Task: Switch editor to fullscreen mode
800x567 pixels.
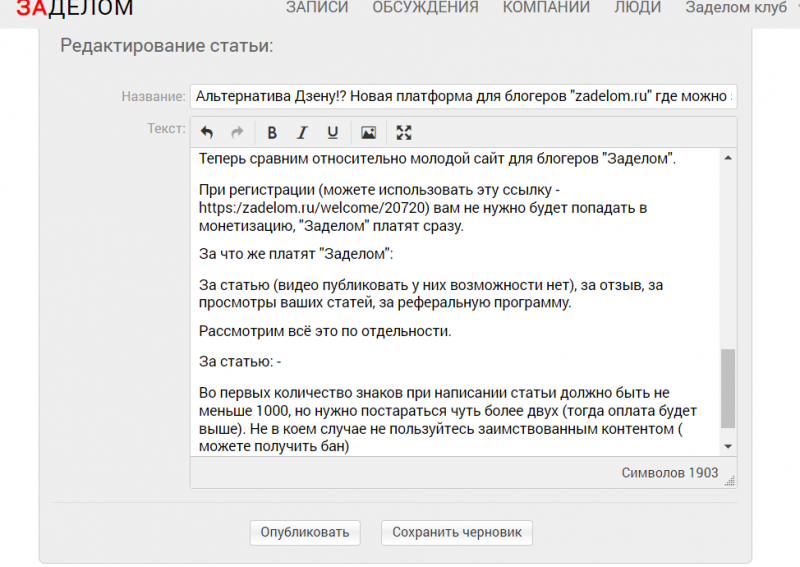Action: click(404, 133)
